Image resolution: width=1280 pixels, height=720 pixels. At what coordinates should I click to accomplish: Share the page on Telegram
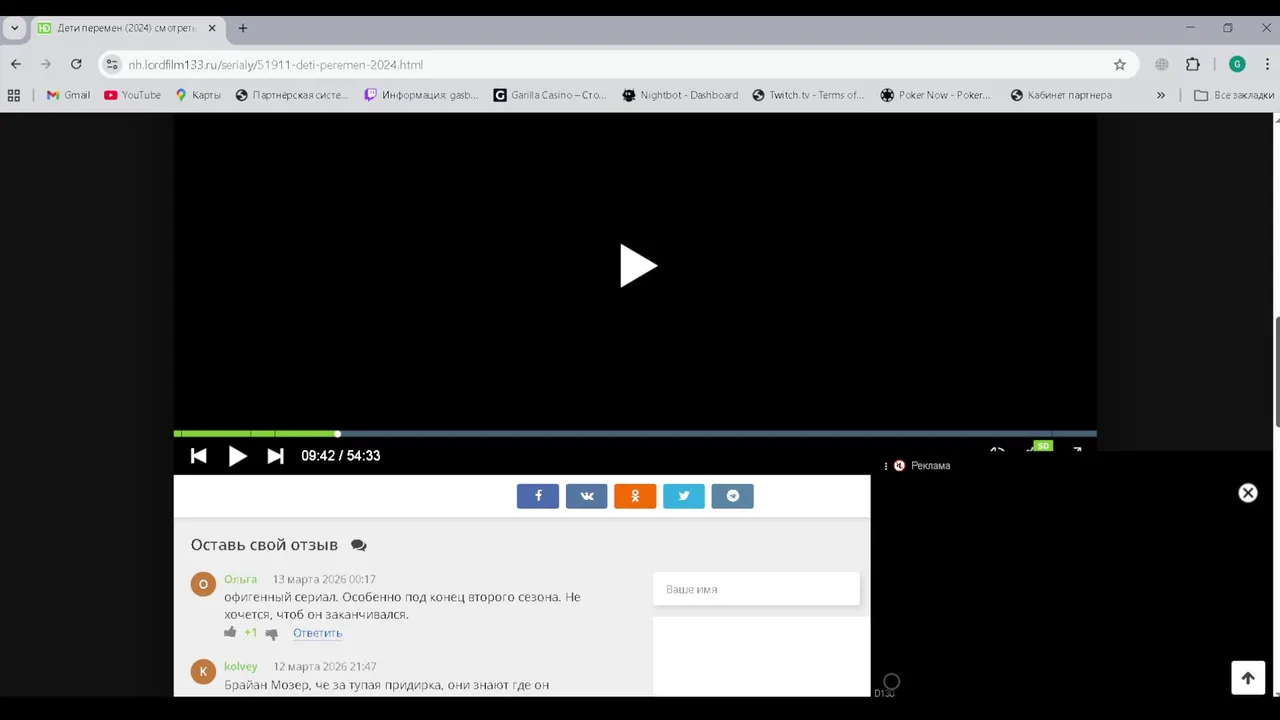pos(733,496)
